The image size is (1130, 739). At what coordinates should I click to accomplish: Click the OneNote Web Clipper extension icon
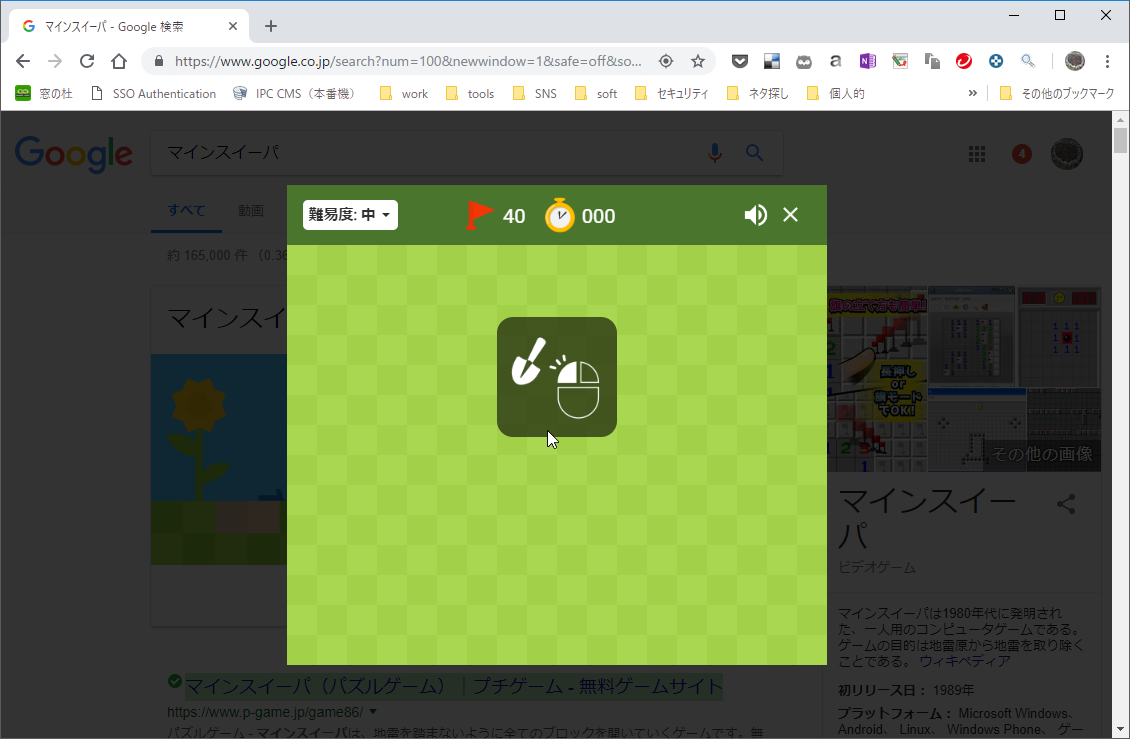click(867, 60)
